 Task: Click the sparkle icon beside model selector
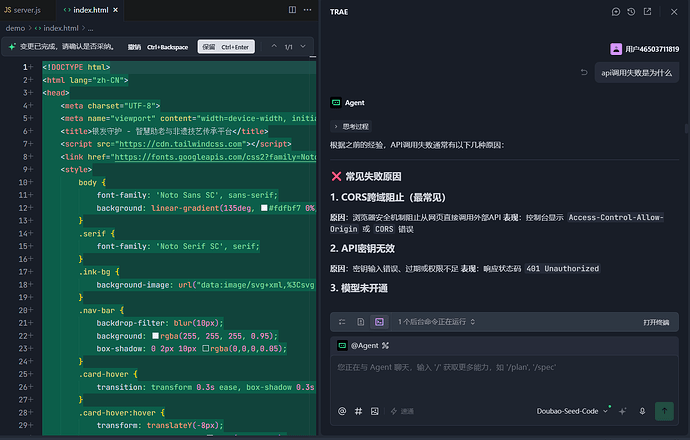click(622, 411)
